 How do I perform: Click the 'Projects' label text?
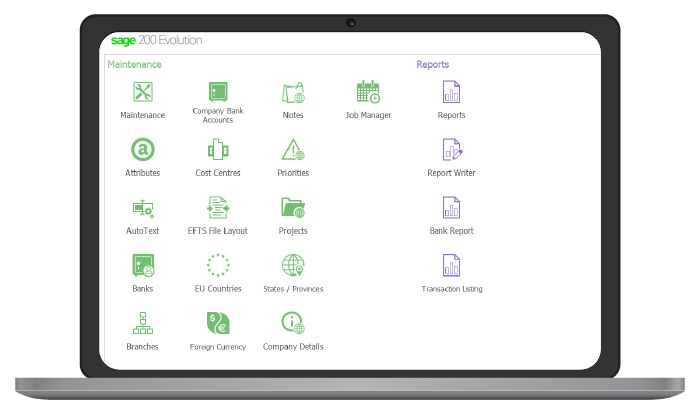[x=293, y=231]
